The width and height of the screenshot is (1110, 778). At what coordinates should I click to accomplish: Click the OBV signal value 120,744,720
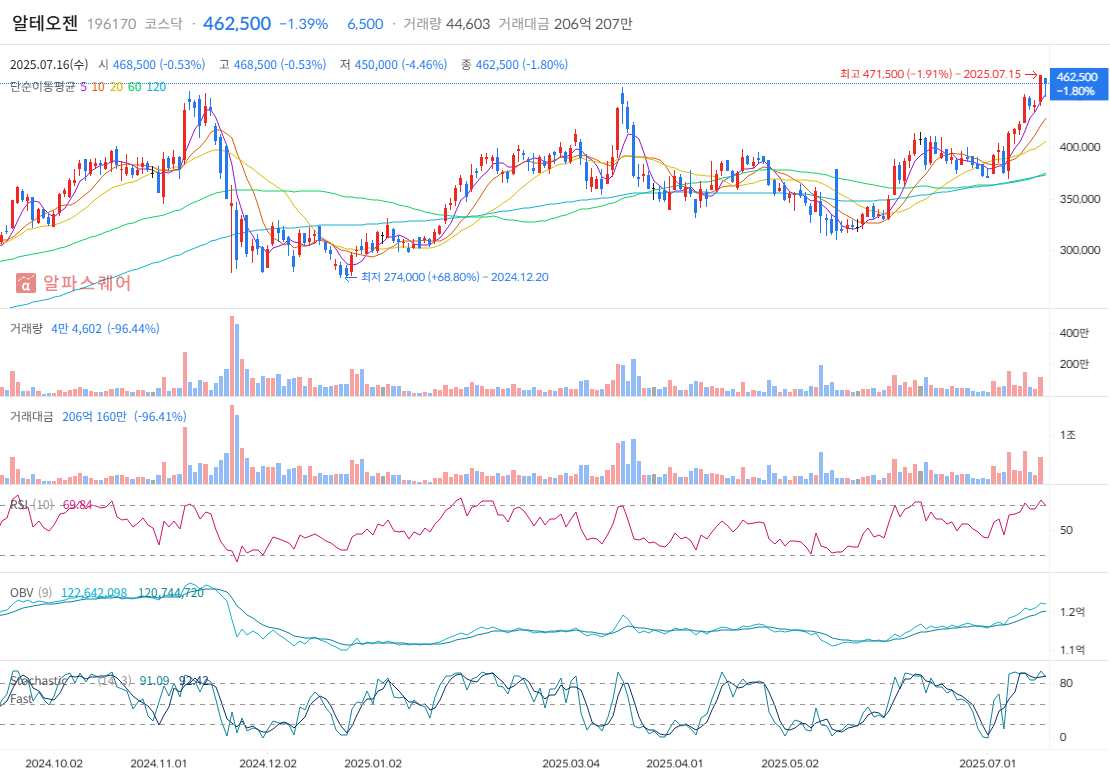point(171,593)
